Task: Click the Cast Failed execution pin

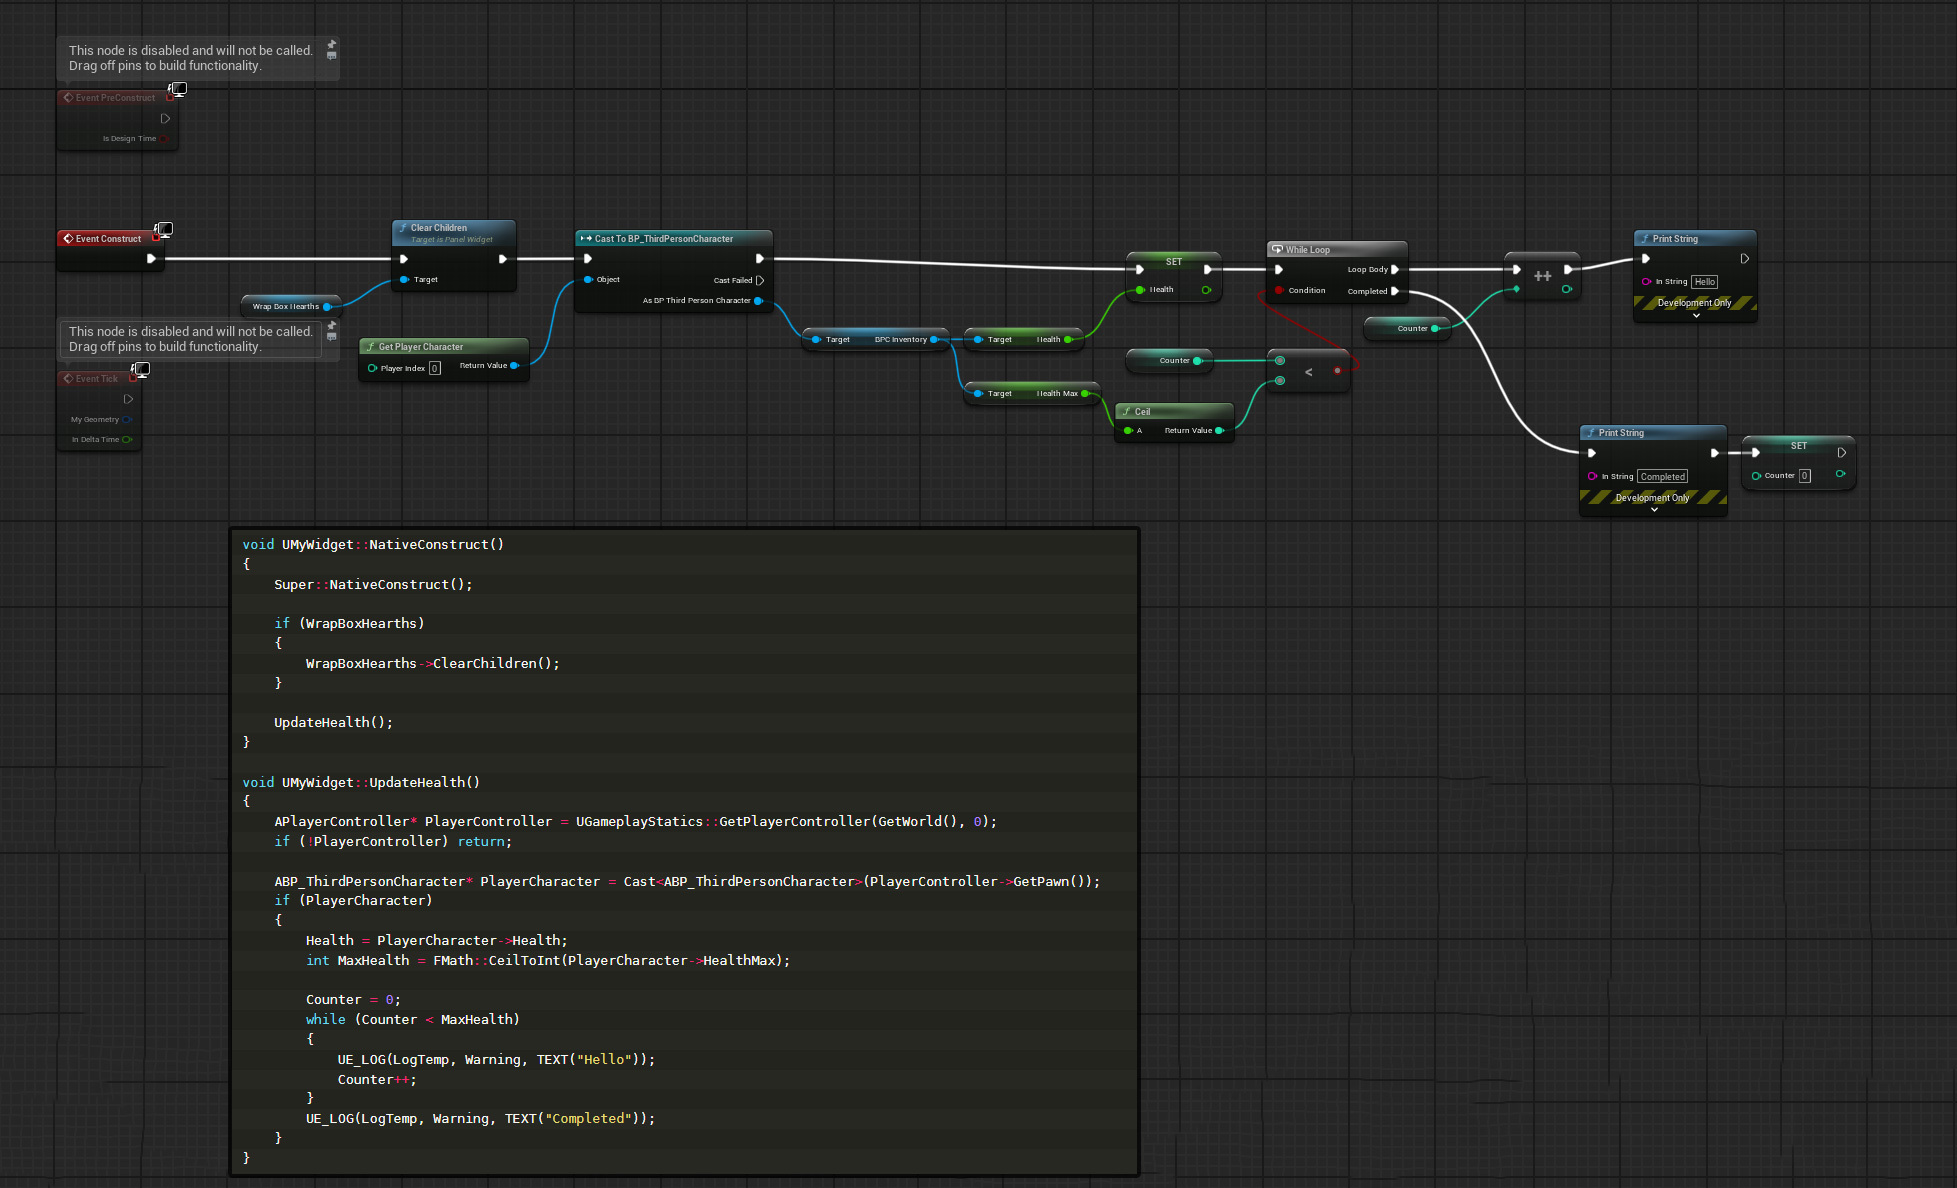Action: 760,280
